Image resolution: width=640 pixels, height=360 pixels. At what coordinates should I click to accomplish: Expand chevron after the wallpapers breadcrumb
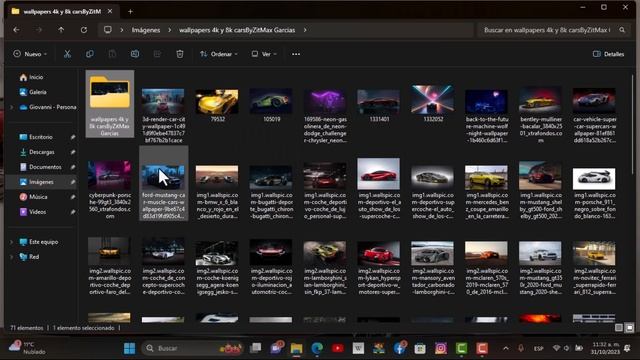point(305,30)
